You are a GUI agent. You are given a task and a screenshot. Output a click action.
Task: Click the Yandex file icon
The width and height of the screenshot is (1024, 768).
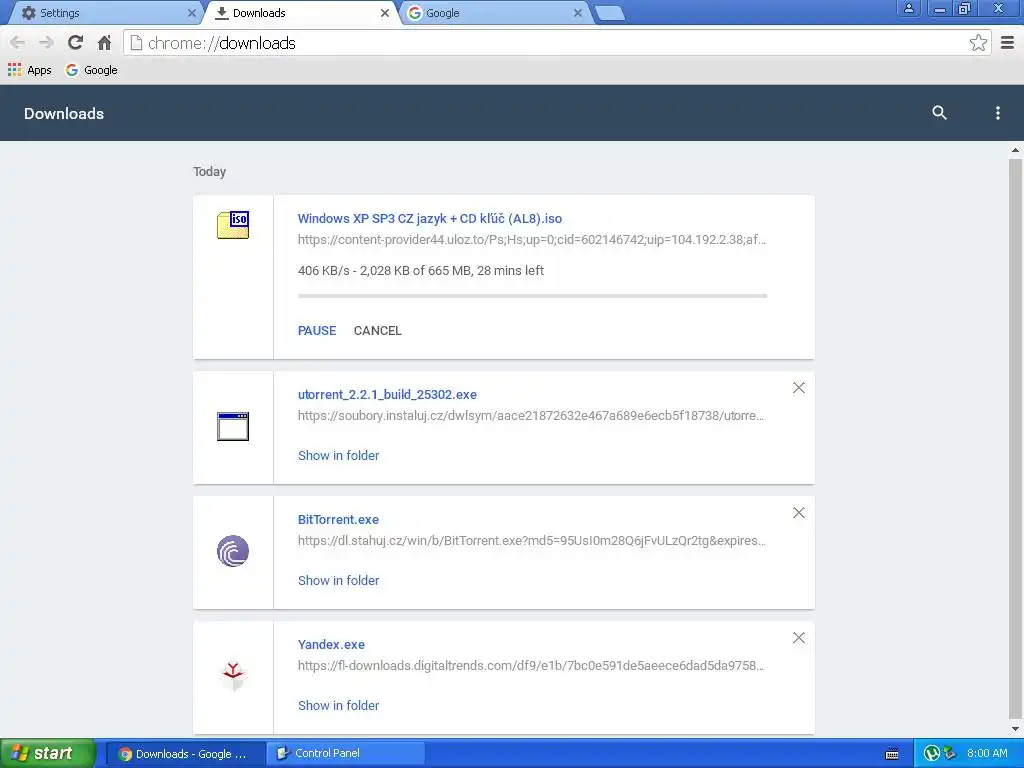click(233, 676)
